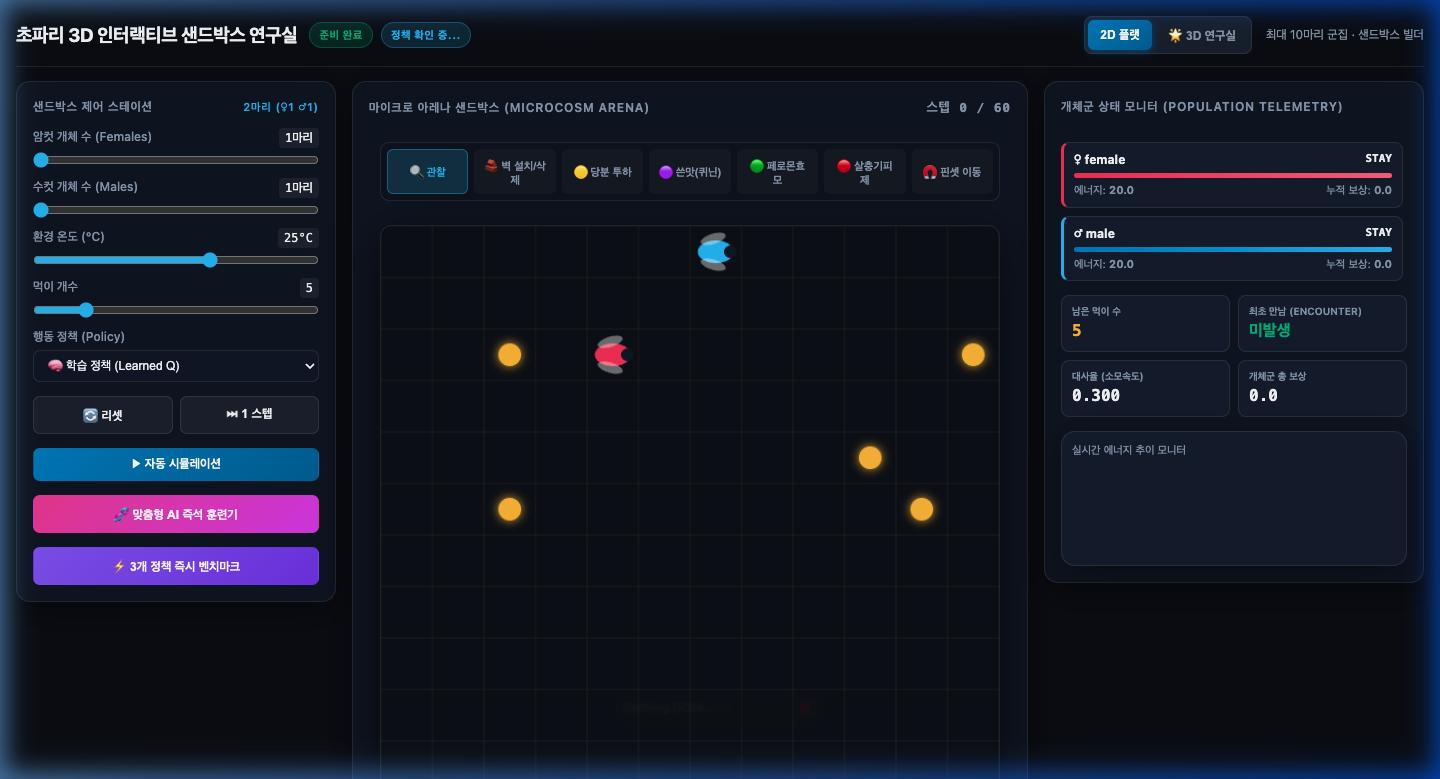Select the 관찰 observe tool
The image size is (1440, 779).
point(427,171)
